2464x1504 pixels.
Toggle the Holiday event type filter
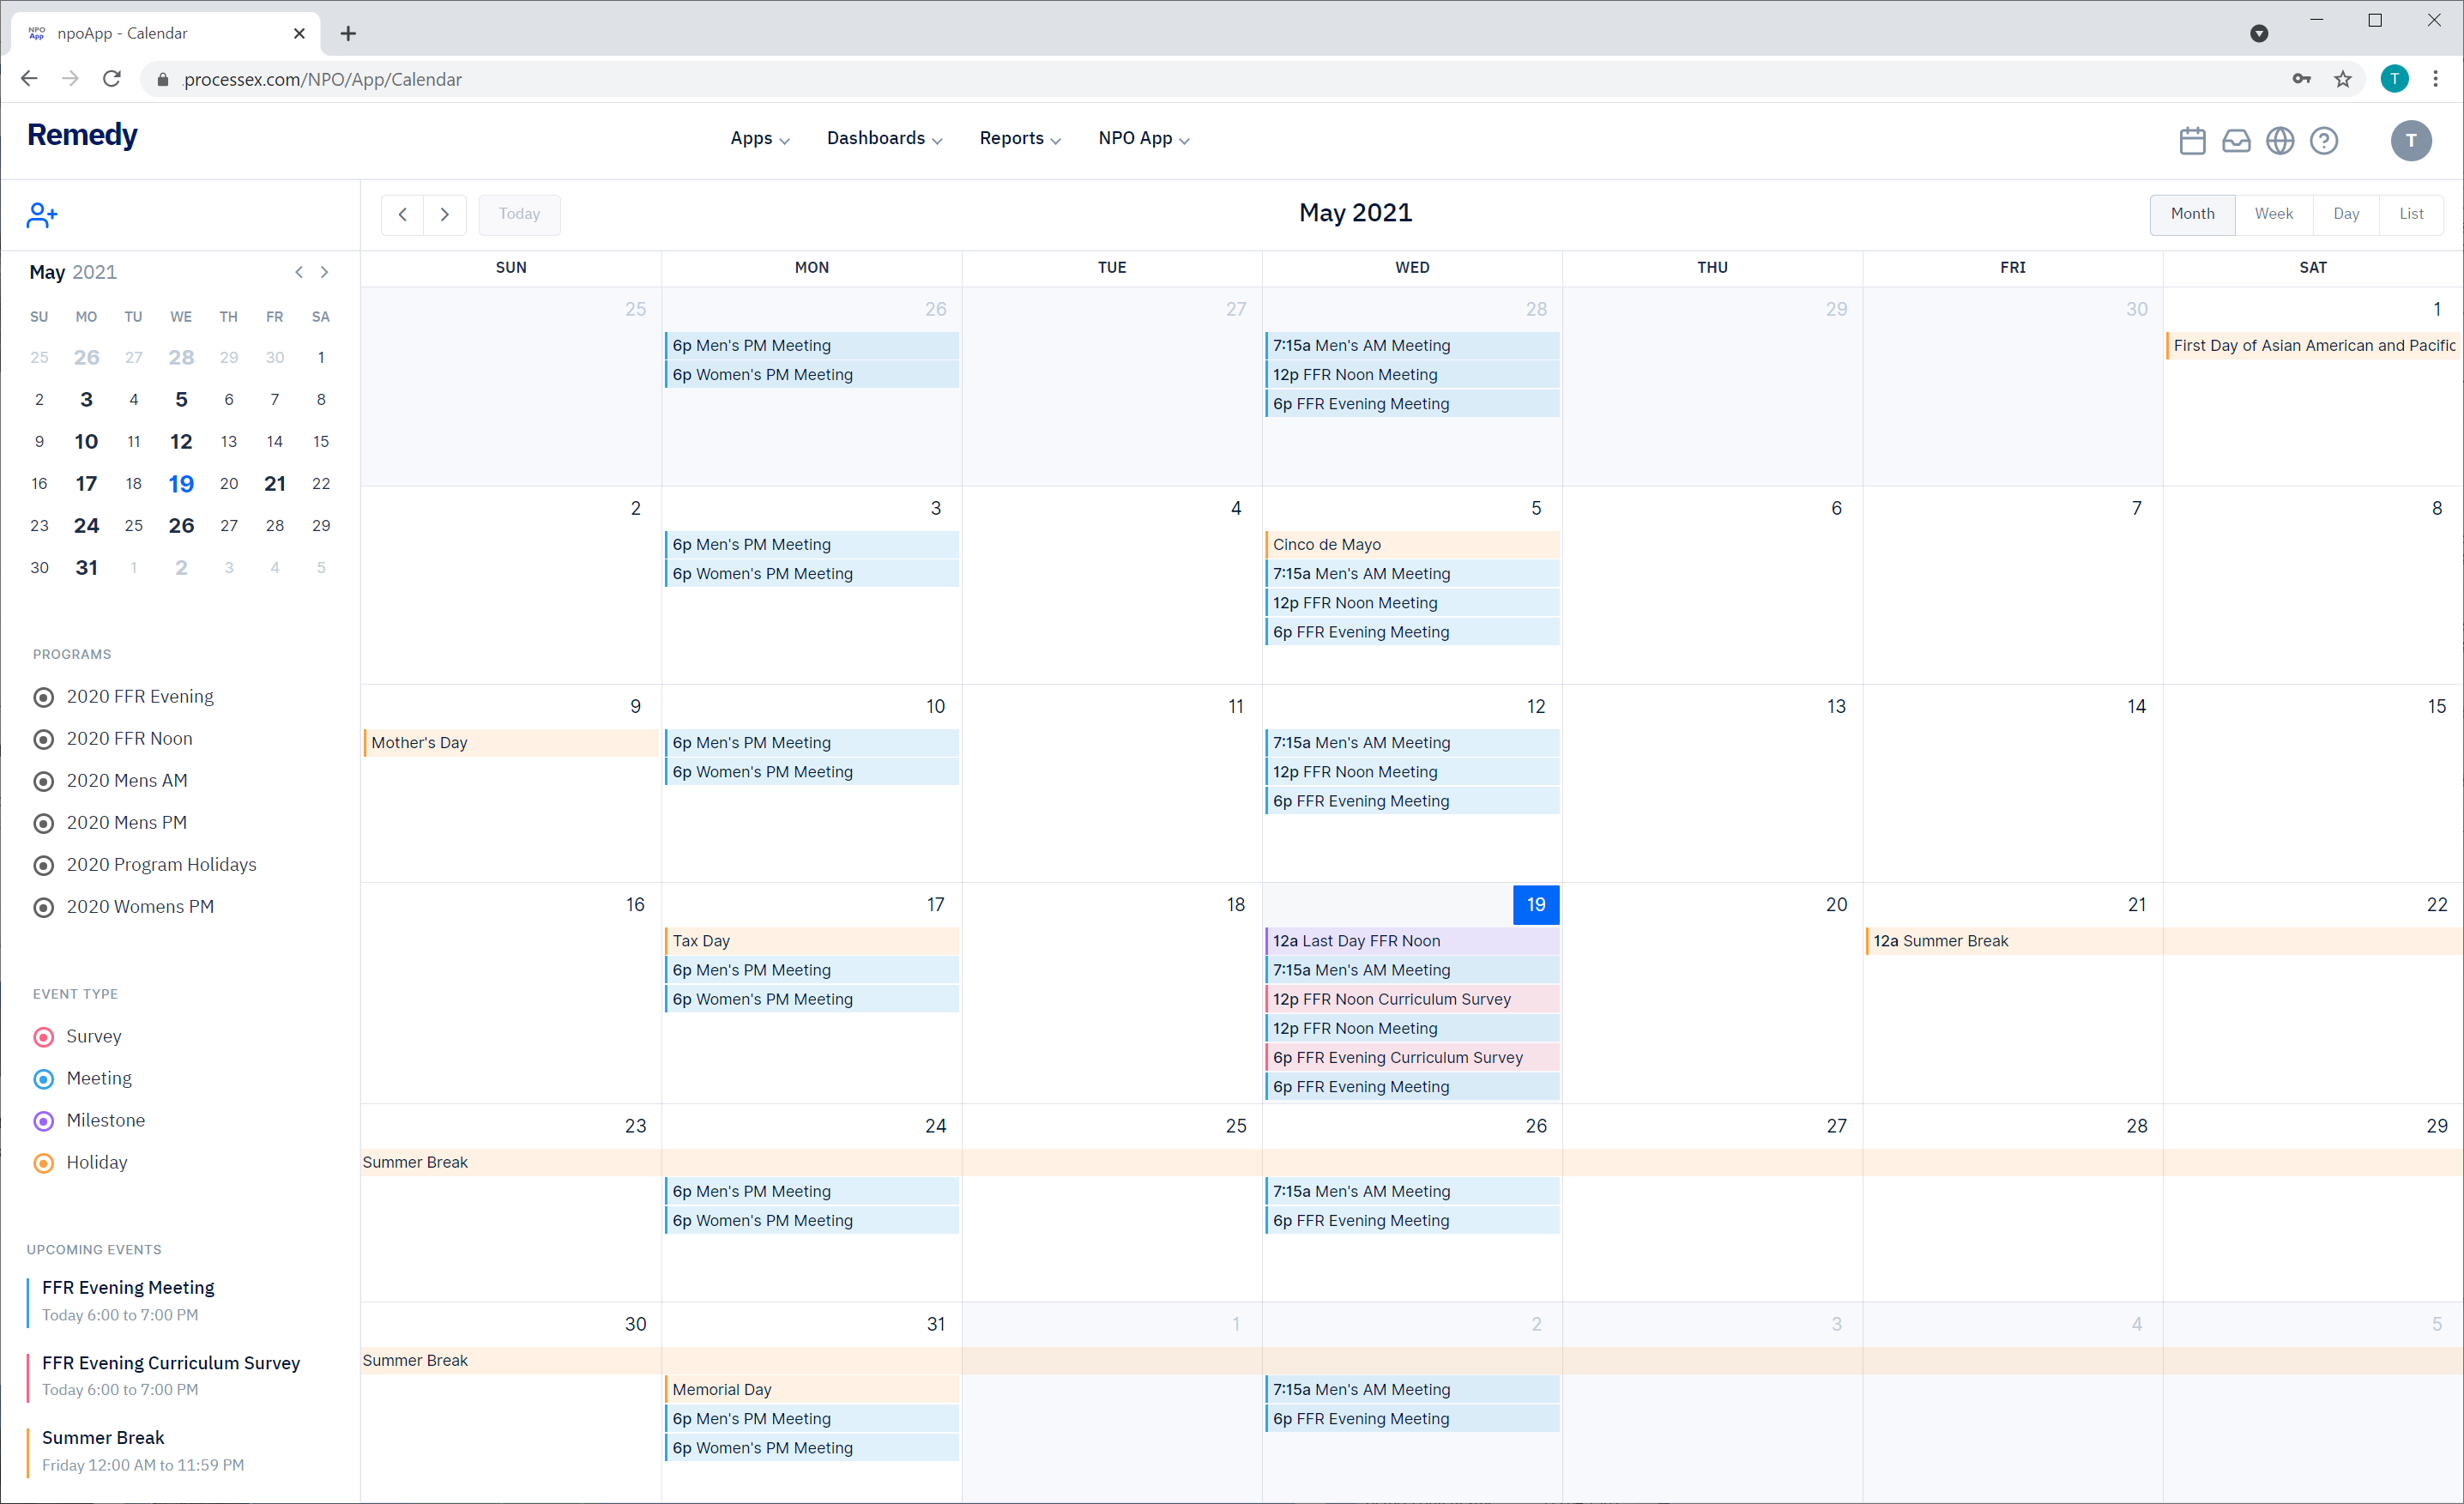[44, 1163]
